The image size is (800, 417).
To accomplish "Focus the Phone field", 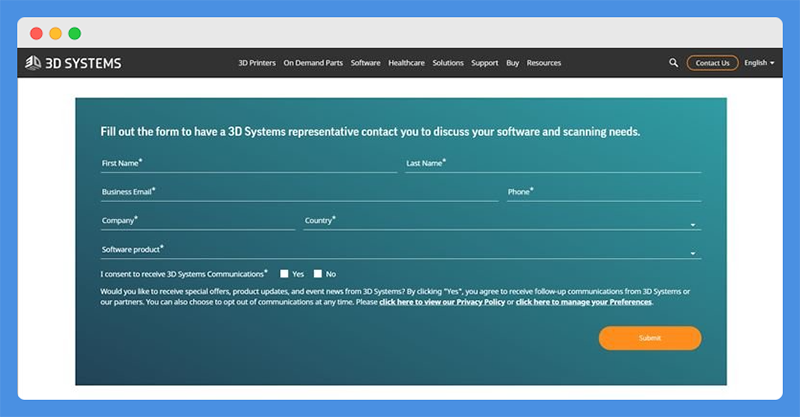I will [604, 192].
